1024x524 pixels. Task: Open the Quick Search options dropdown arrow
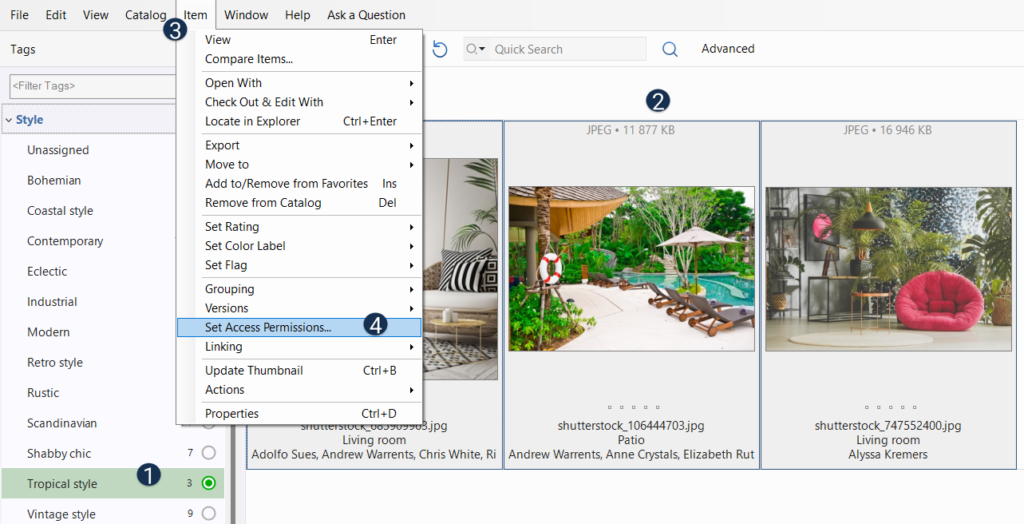click(x=476, y=49)
